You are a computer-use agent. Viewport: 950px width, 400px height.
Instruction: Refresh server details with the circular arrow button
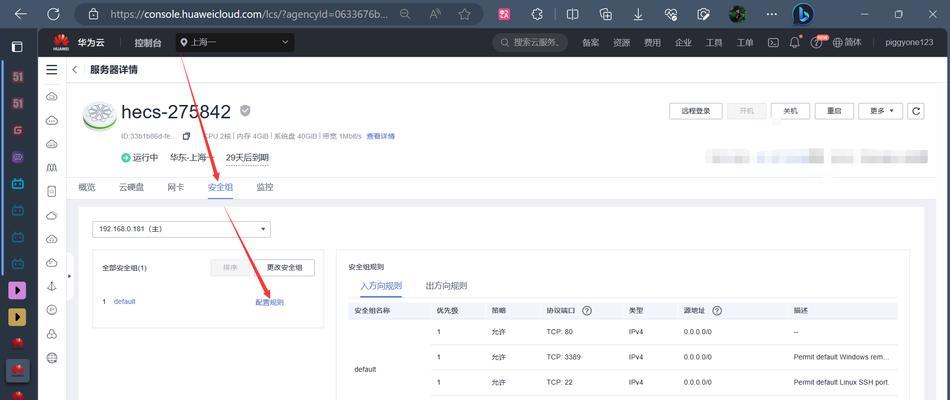(x=916, y=111)
